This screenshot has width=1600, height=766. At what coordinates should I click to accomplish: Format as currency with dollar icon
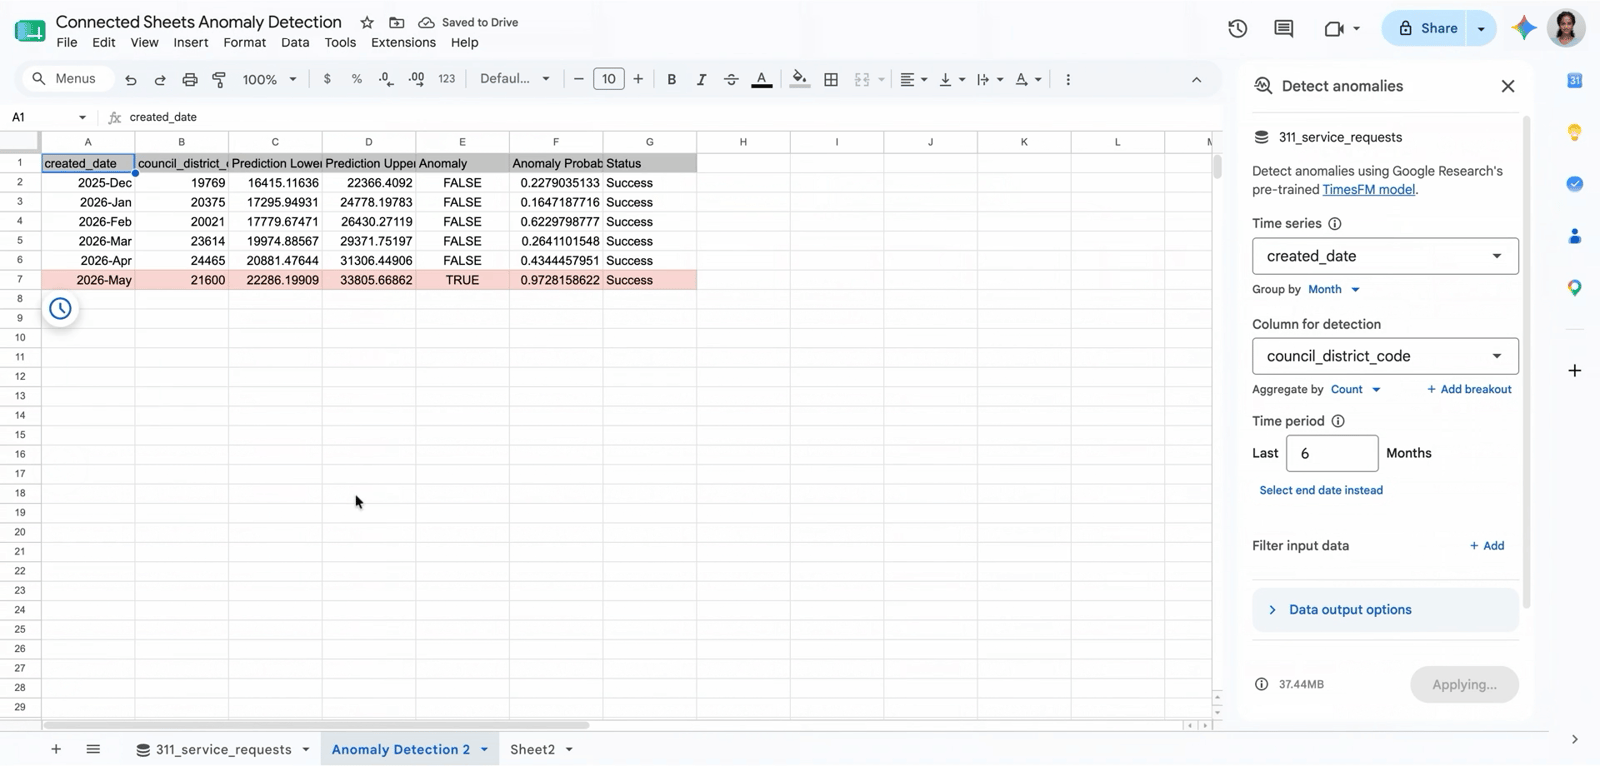(x=327, y=79)
